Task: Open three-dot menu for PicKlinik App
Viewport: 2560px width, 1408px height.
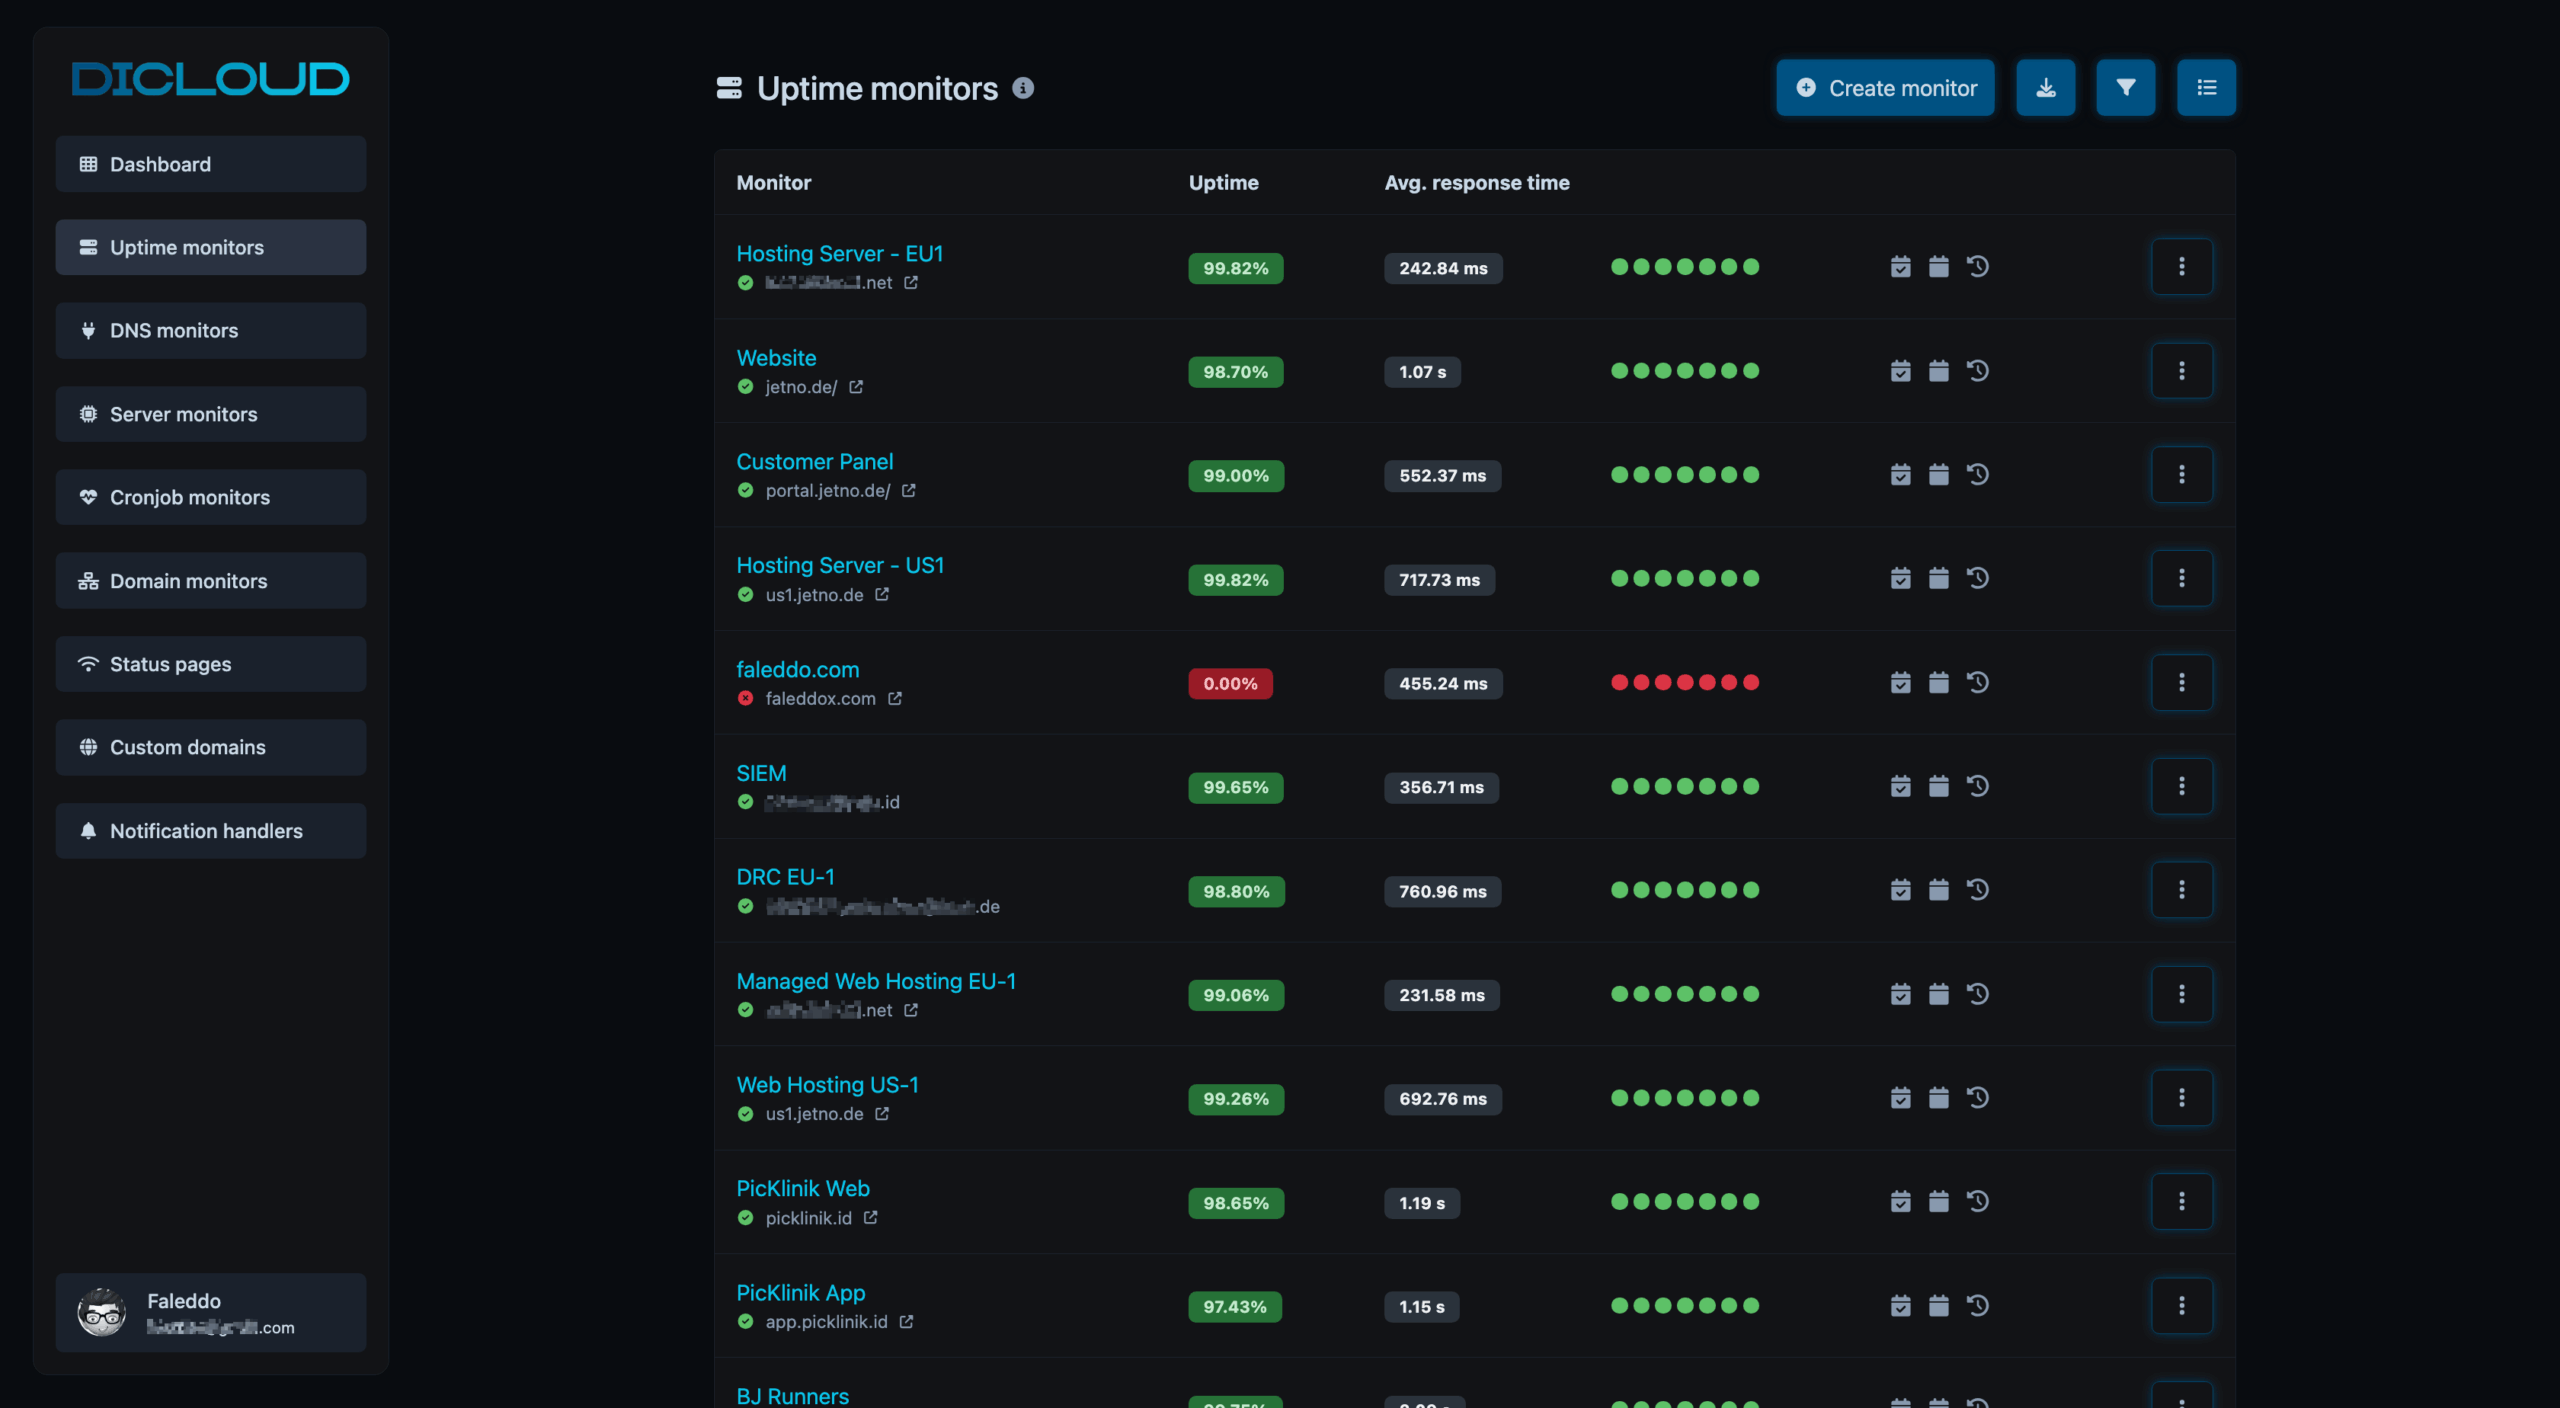Action: pyautogui.click(x=2181, y=1306)
